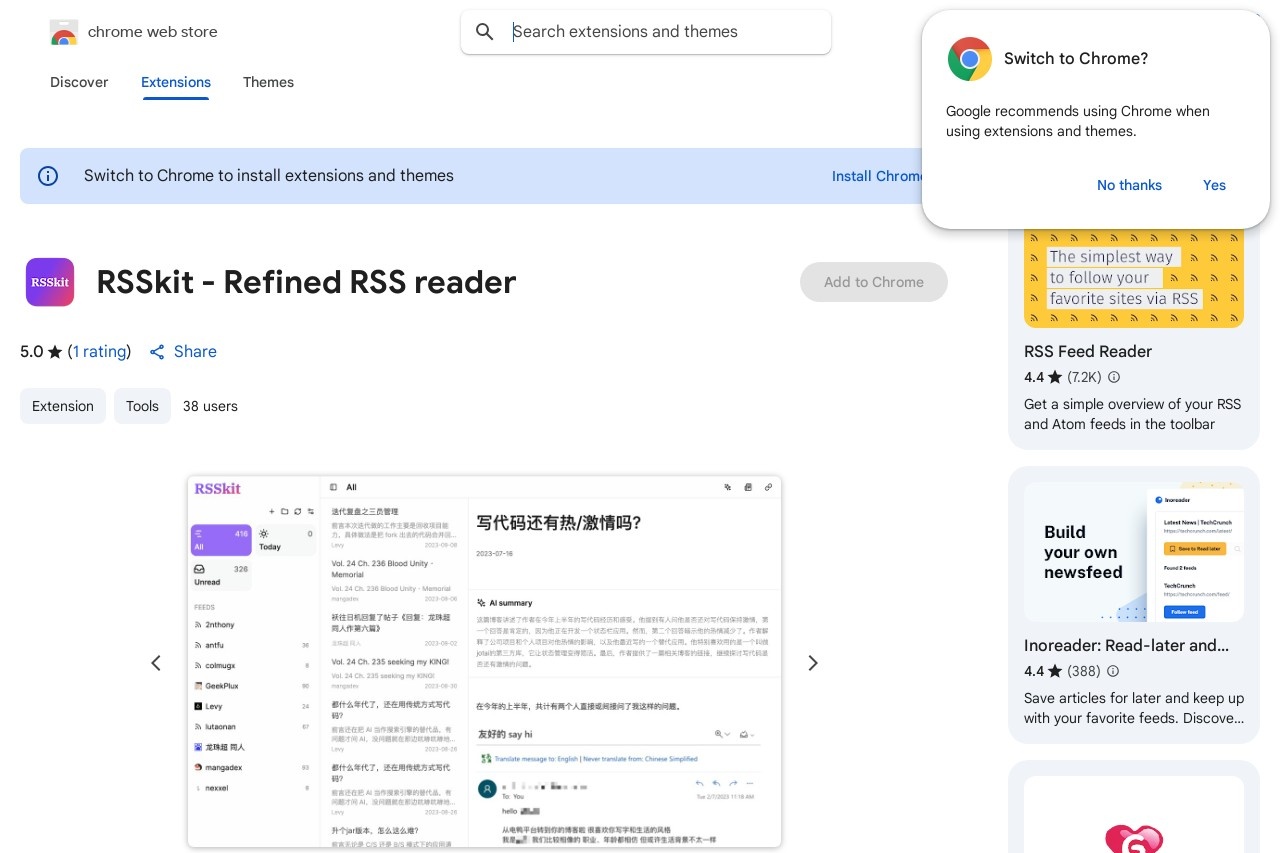Click the share icon beside Share
This screenshot has height=853, width=1280.
(157, 352)
